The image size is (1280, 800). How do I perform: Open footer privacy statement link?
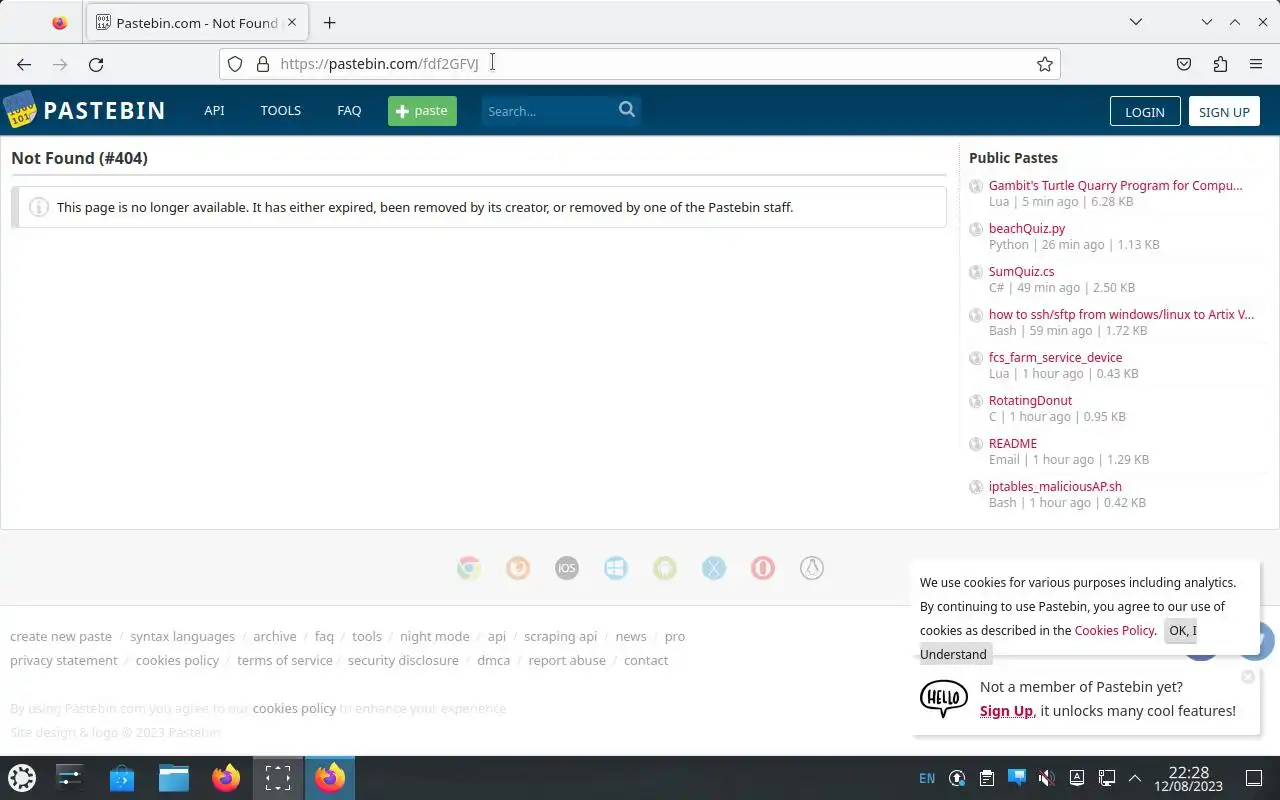click(x=64, y=660)
